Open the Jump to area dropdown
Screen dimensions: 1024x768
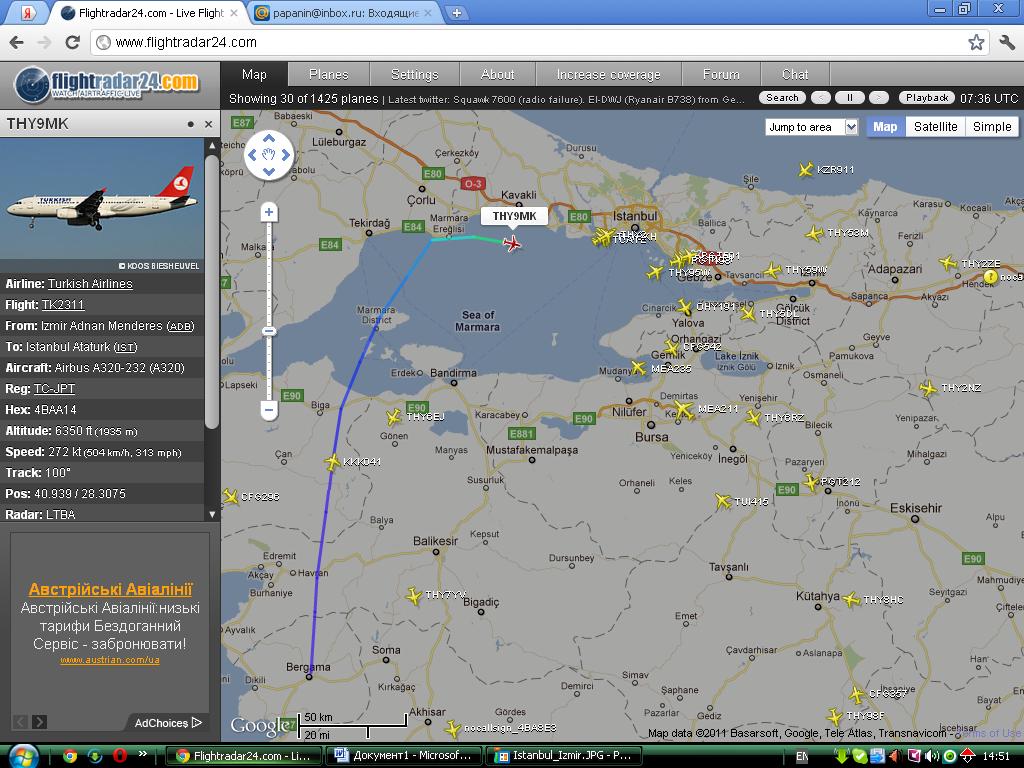811,127
